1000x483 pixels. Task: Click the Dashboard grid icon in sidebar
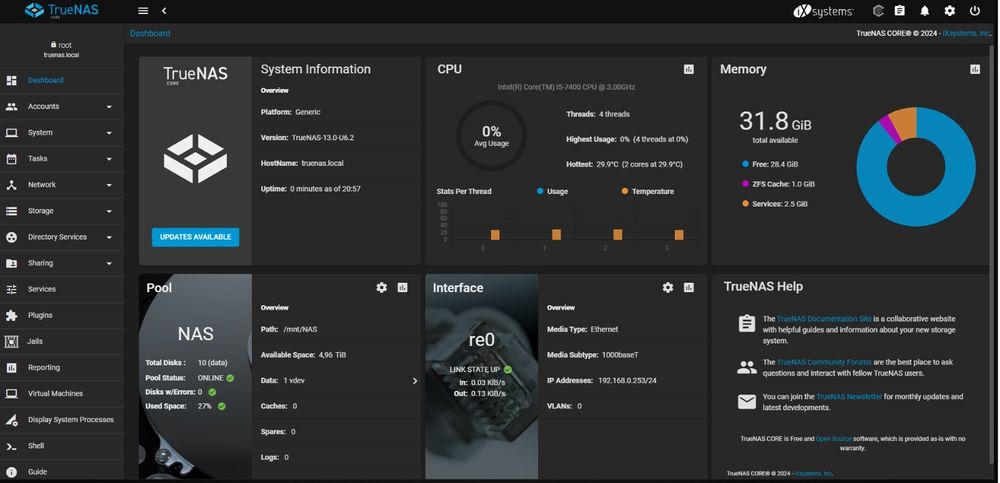(11, 80)
